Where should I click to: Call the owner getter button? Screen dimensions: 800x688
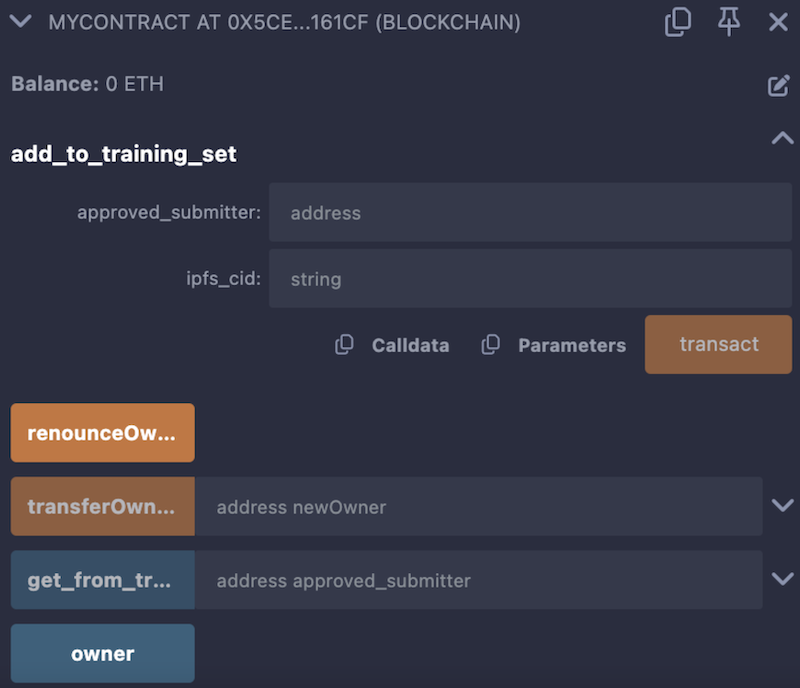coord(102,654)
